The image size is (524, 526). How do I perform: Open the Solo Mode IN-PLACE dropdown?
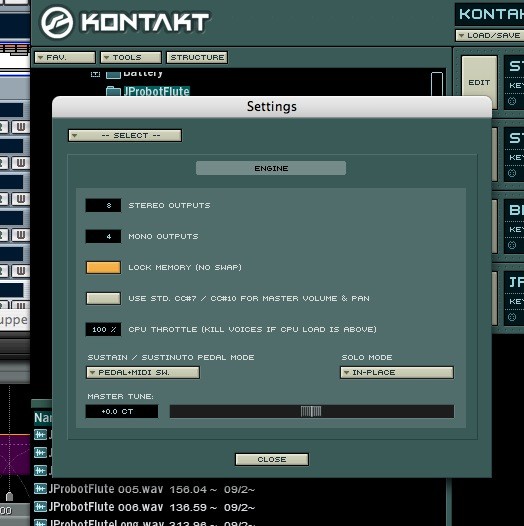point(397,372)
